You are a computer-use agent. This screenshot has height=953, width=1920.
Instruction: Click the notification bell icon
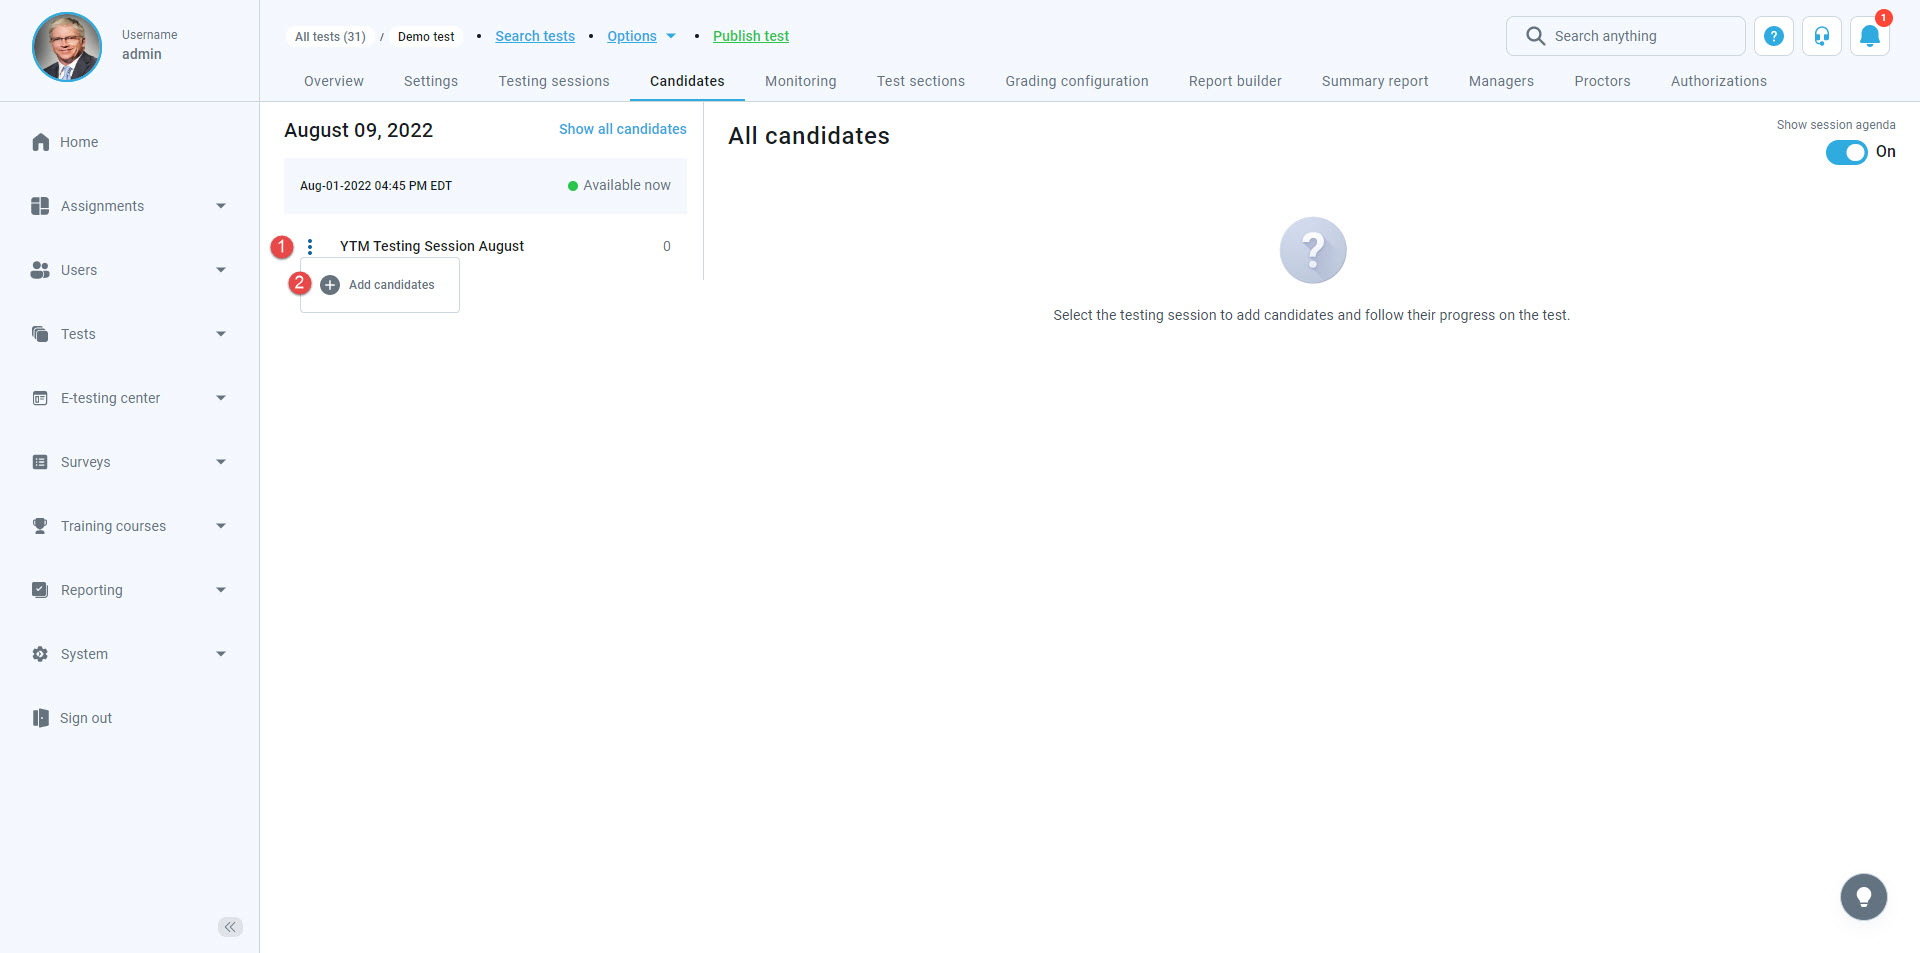point(1869,37)
